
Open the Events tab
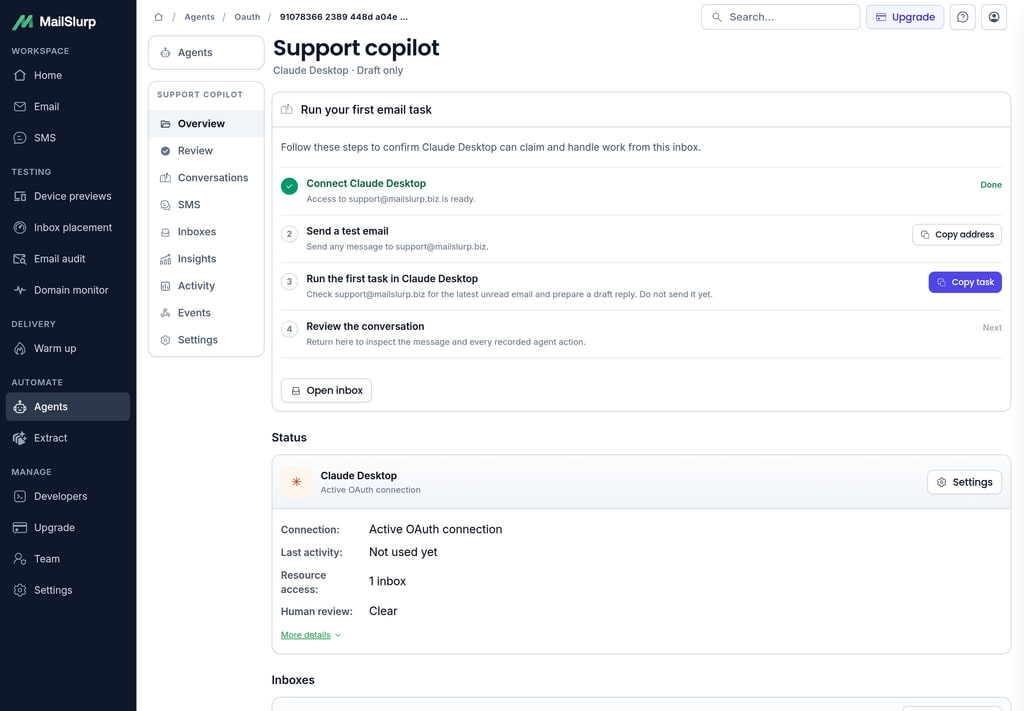[206, 313]
